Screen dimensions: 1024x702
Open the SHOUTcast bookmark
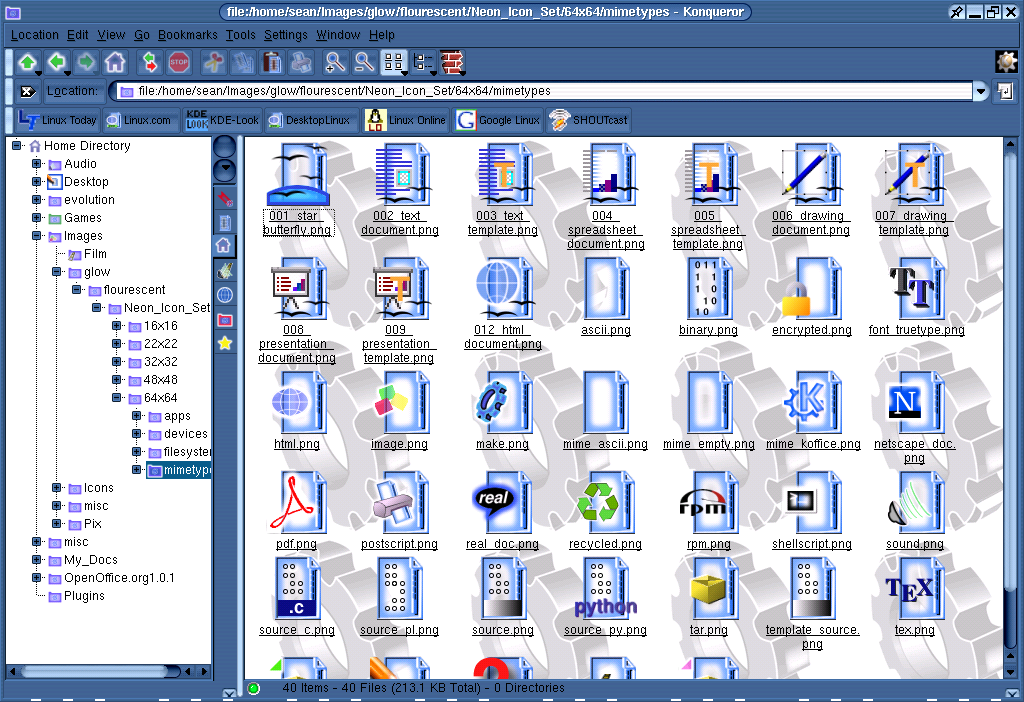(588, 120)
